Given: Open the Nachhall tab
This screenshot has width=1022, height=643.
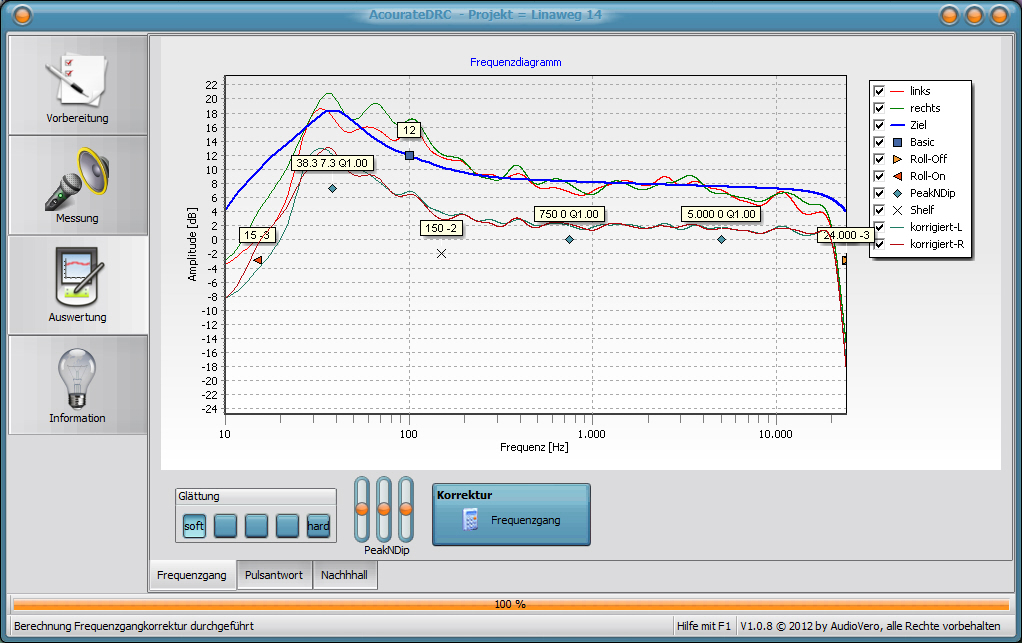Looking at the screenshot, I should pos(345,575).
